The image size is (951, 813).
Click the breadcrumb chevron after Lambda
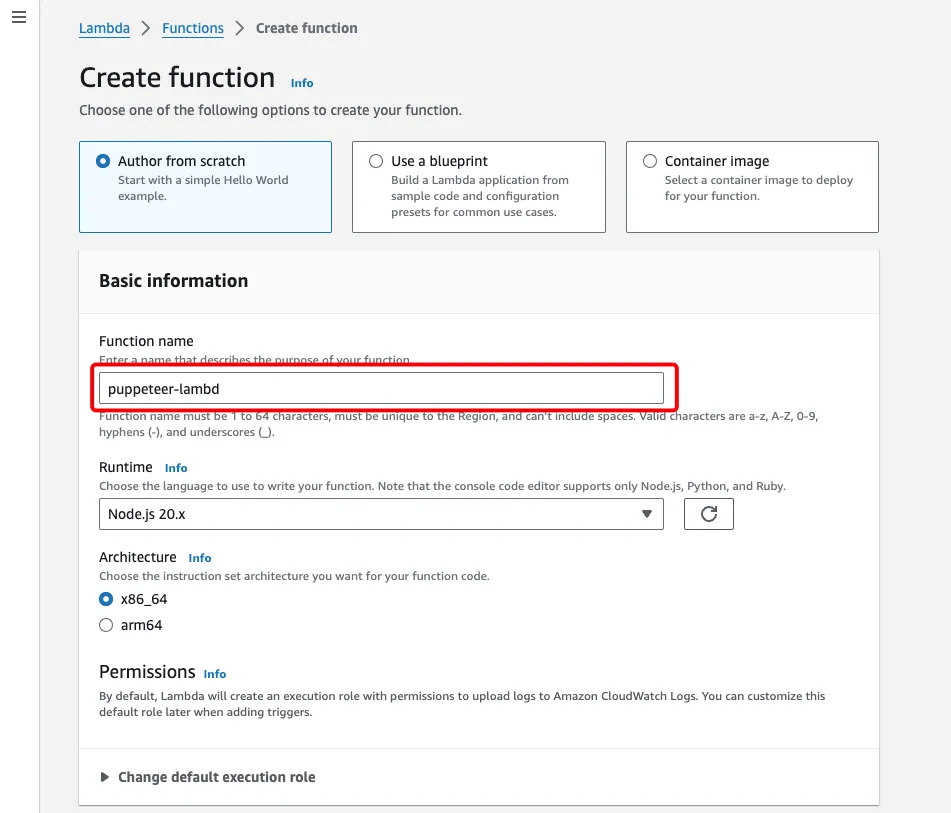click(146, 28)
